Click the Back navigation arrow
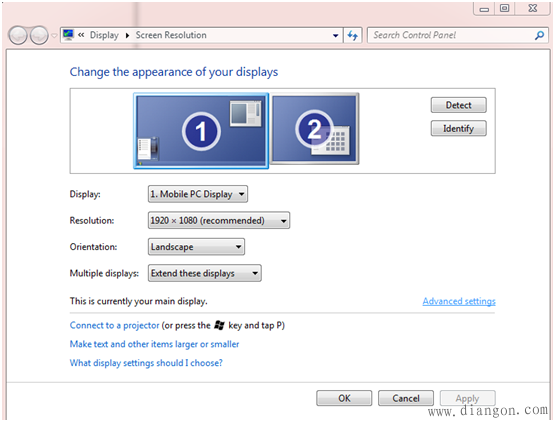553x424 pixels. (x=18, y=35)
